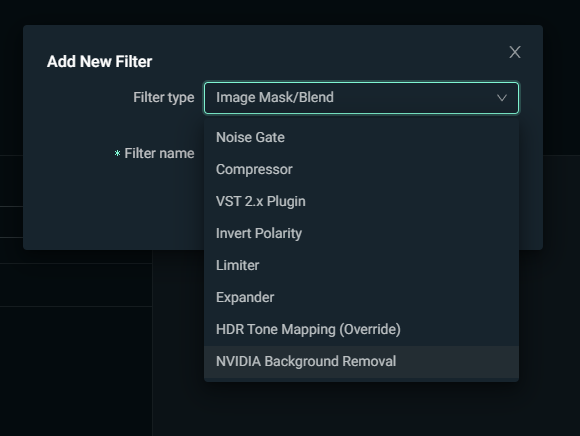Click the required asterisk beside Filter name
The height and width of the screenshot is (436, 580).
click(117, 153)
